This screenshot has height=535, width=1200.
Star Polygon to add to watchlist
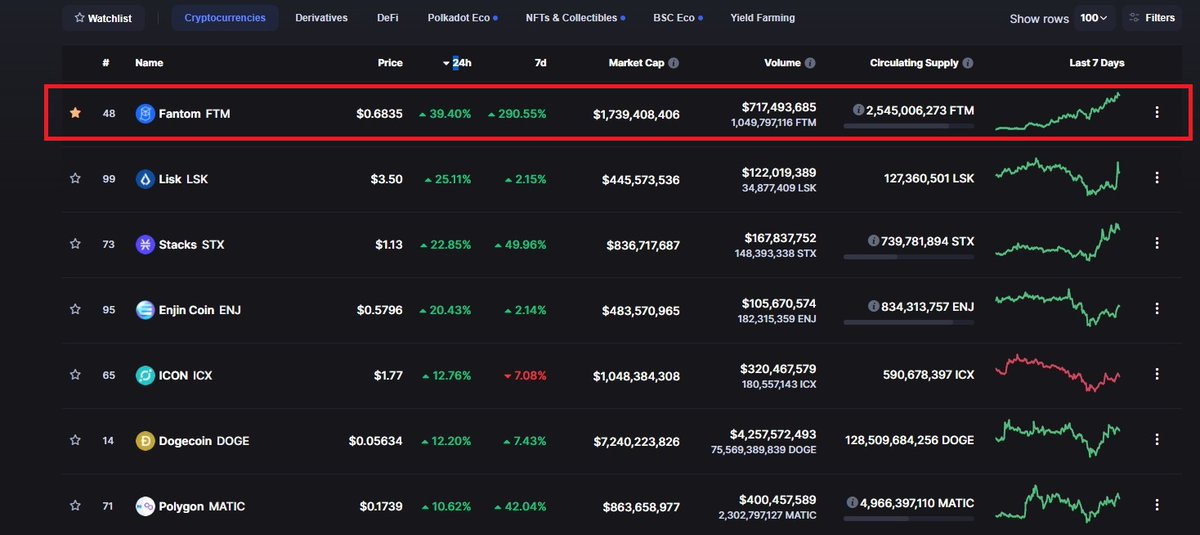pos(75,505)
